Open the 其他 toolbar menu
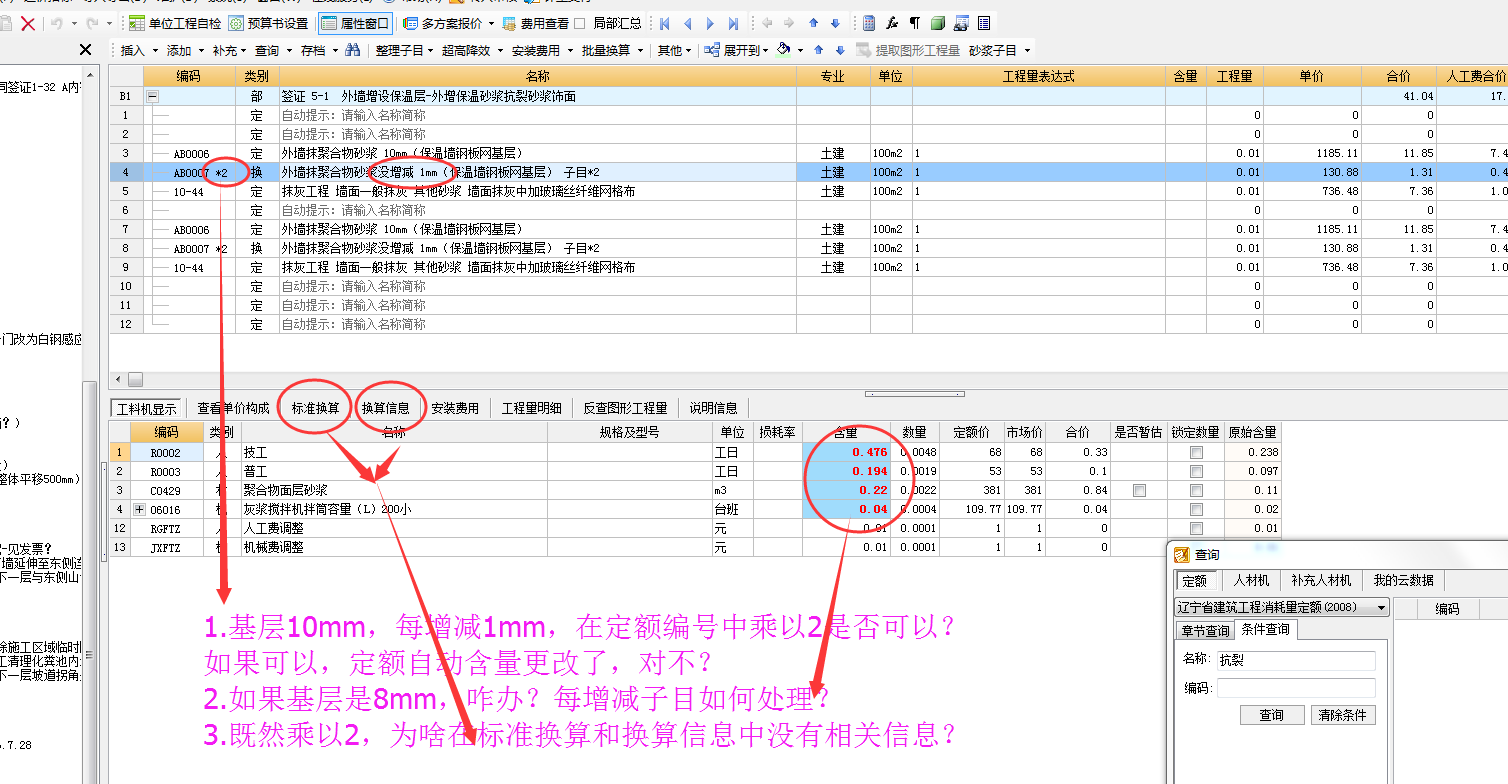 click(x=674, y=50)
